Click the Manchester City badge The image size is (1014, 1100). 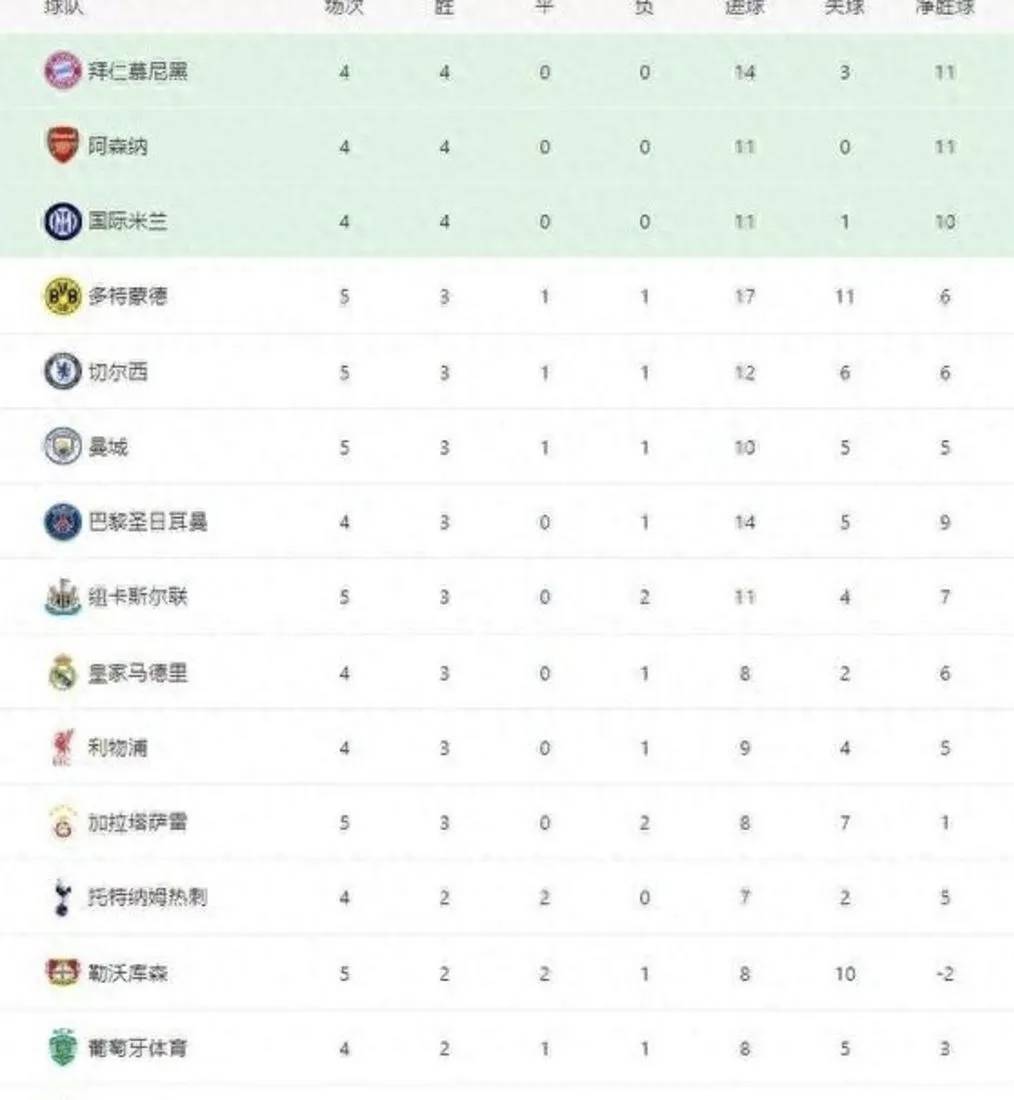tap(62, 447)
